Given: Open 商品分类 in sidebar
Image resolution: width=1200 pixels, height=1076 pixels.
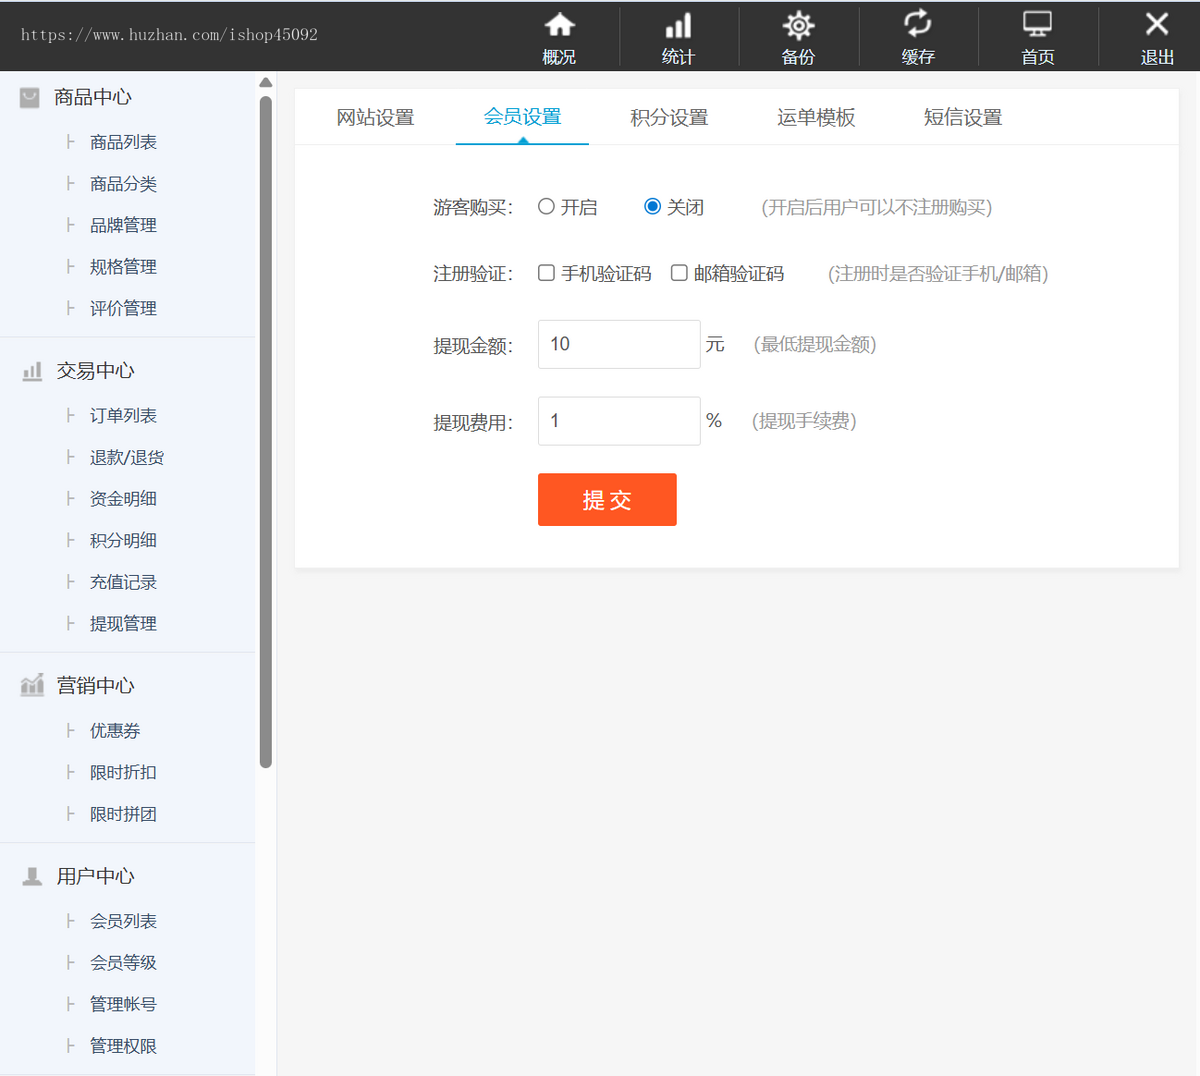Looking at the screenshot, I should click(123, 184).
